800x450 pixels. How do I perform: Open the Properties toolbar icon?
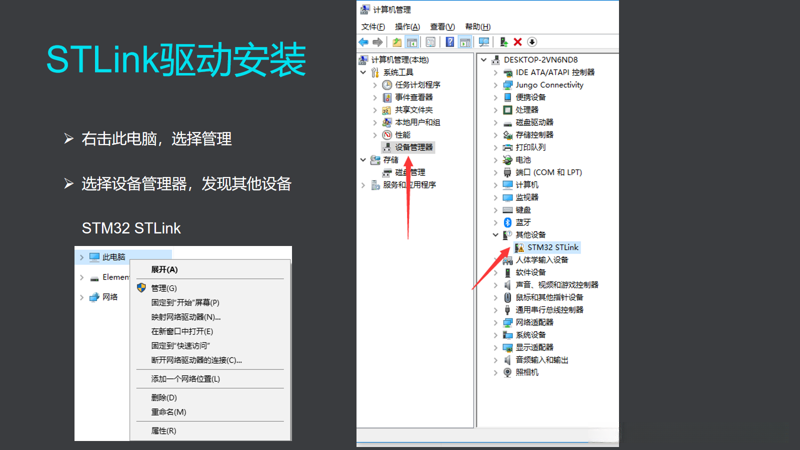click(x=431, y=42)
